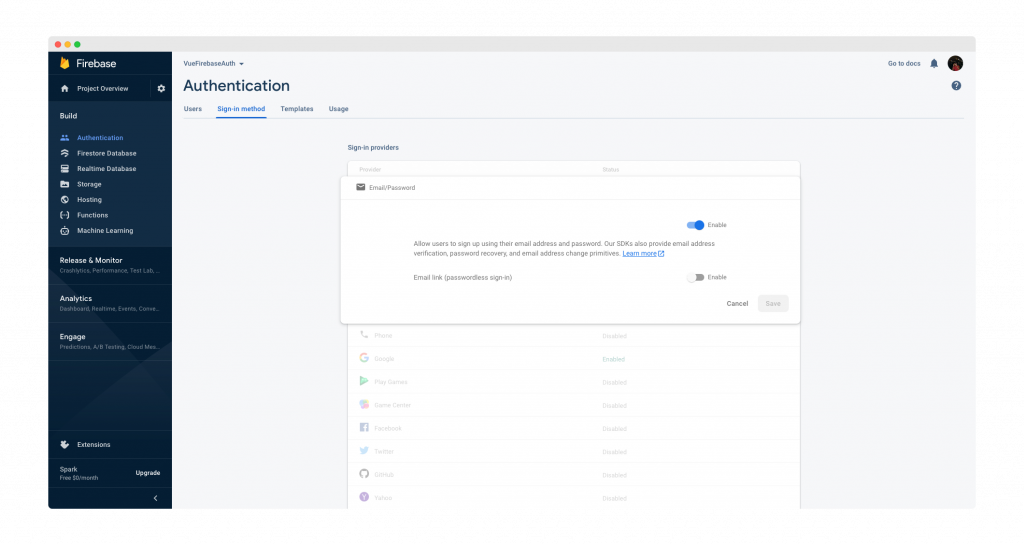
Task: Click the Google provider Enabled status
Action: pyautogui.click(x=613, y=359)
